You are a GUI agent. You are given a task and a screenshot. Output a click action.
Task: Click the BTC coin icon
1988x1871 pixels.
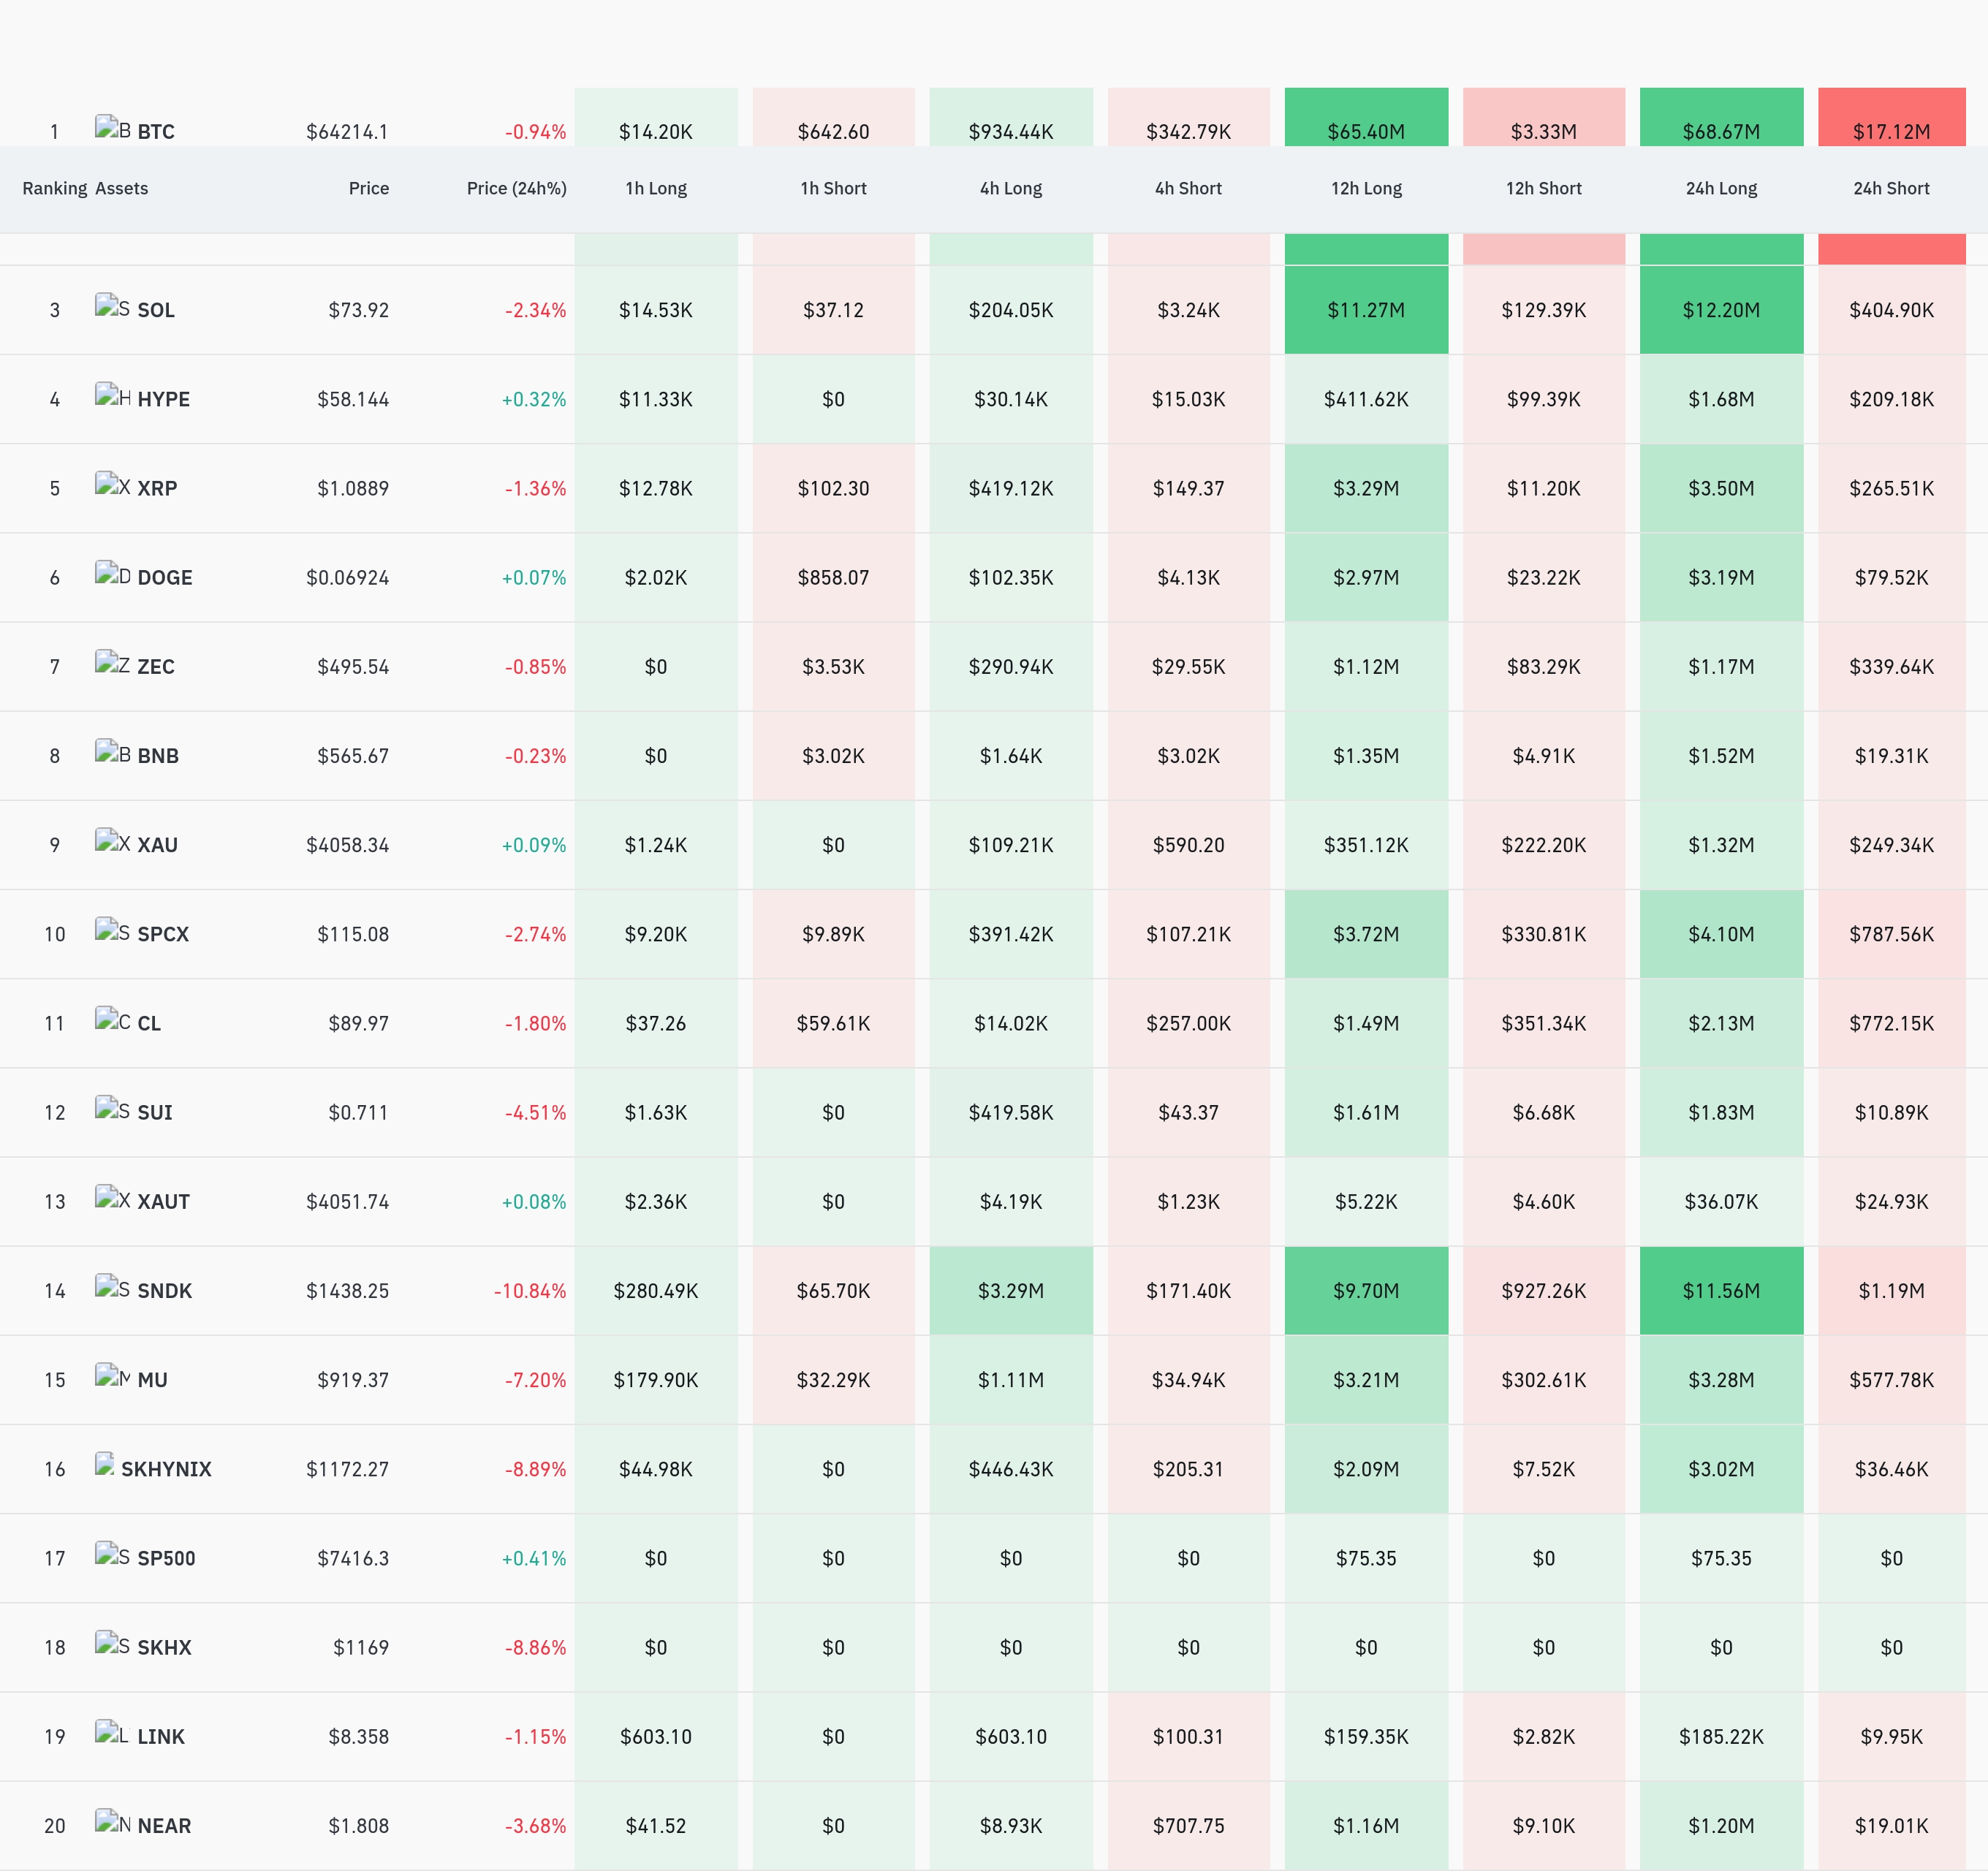tap(113, 127)
